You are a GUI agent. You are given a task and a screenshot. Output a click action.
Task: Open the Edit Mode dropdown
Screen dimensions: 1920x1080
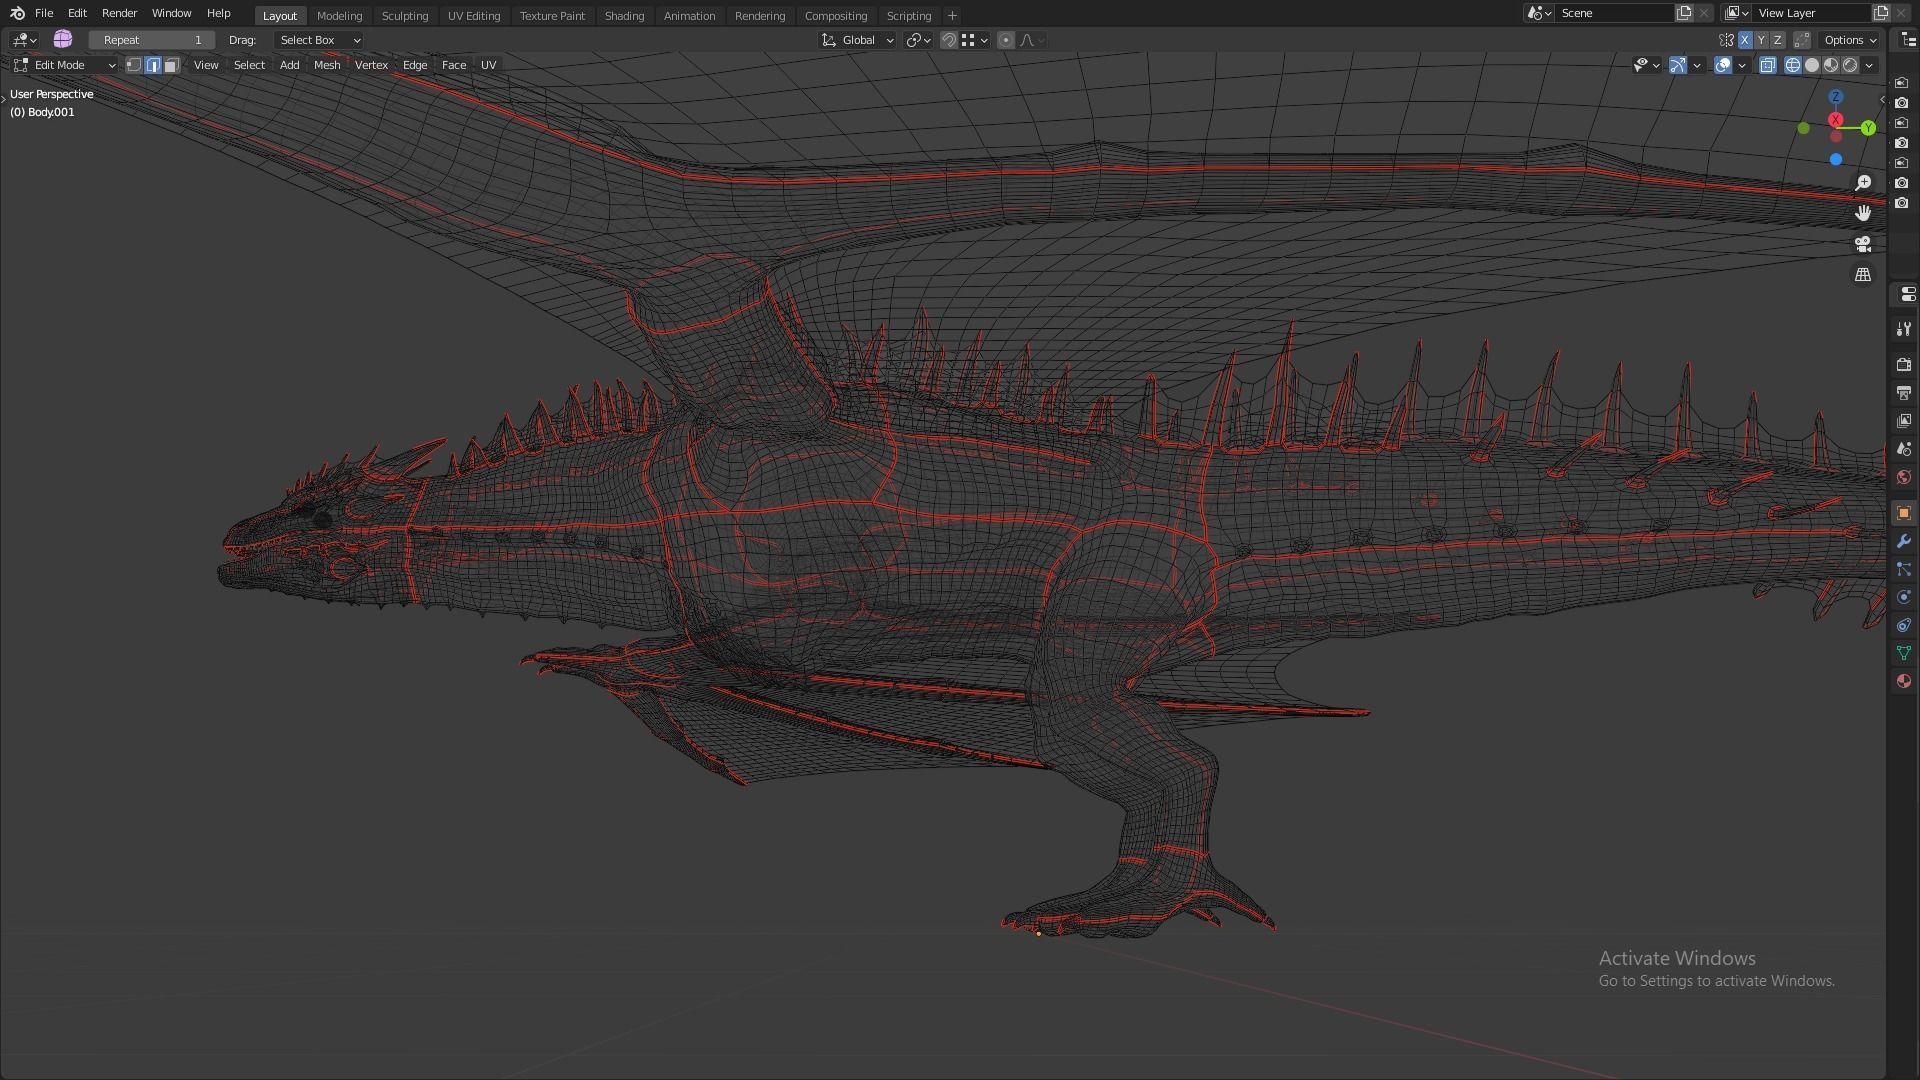click(x=64, y=65)
